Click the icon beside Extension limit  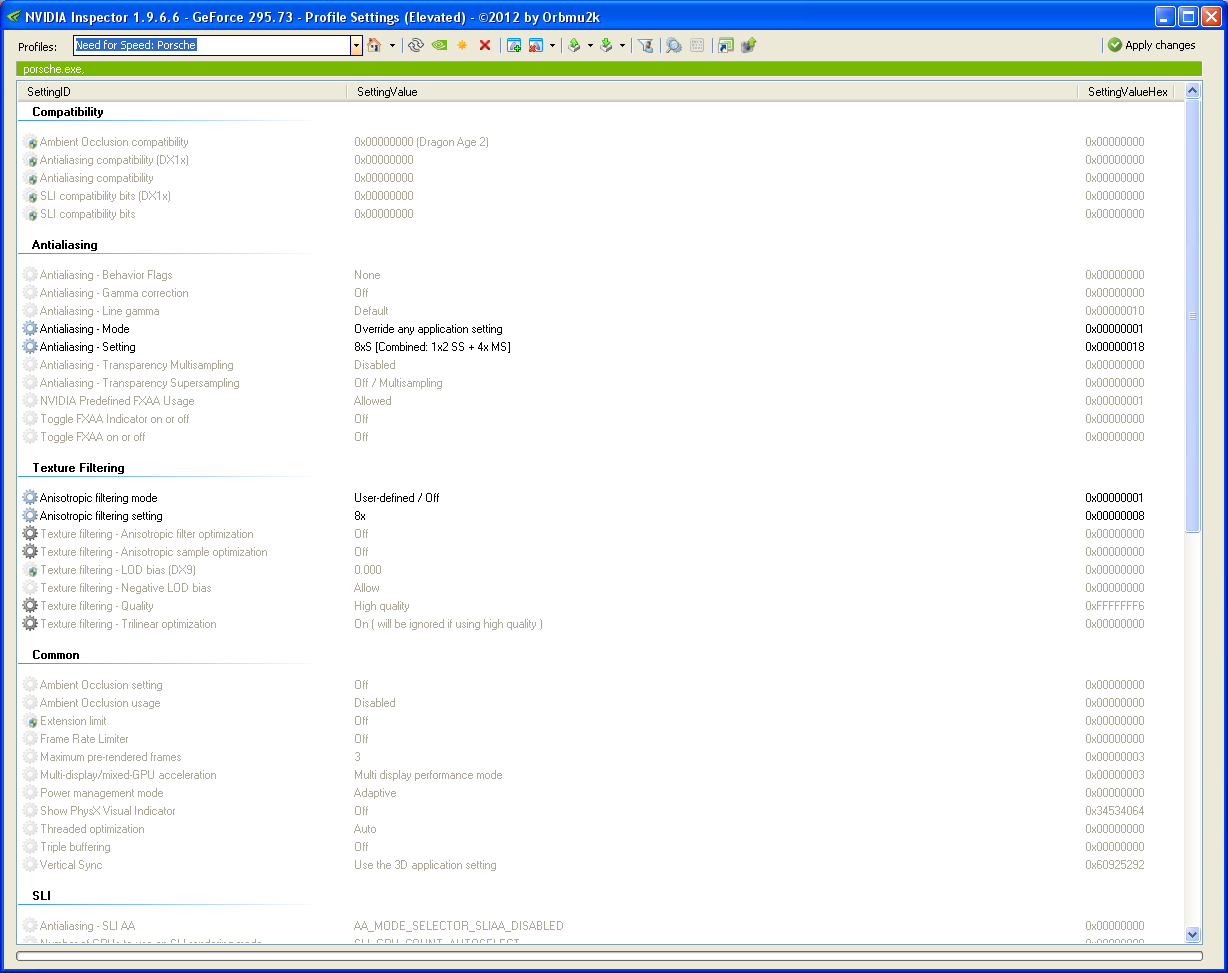click(30, 721)
